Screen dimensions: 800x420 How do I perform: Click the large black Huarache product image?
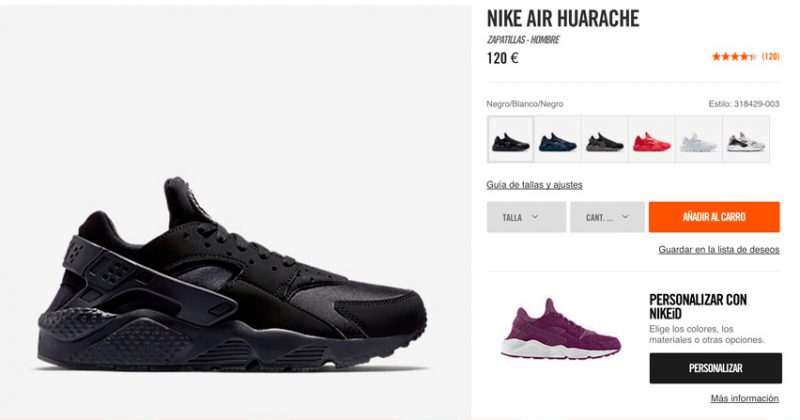tap(232, 274)
